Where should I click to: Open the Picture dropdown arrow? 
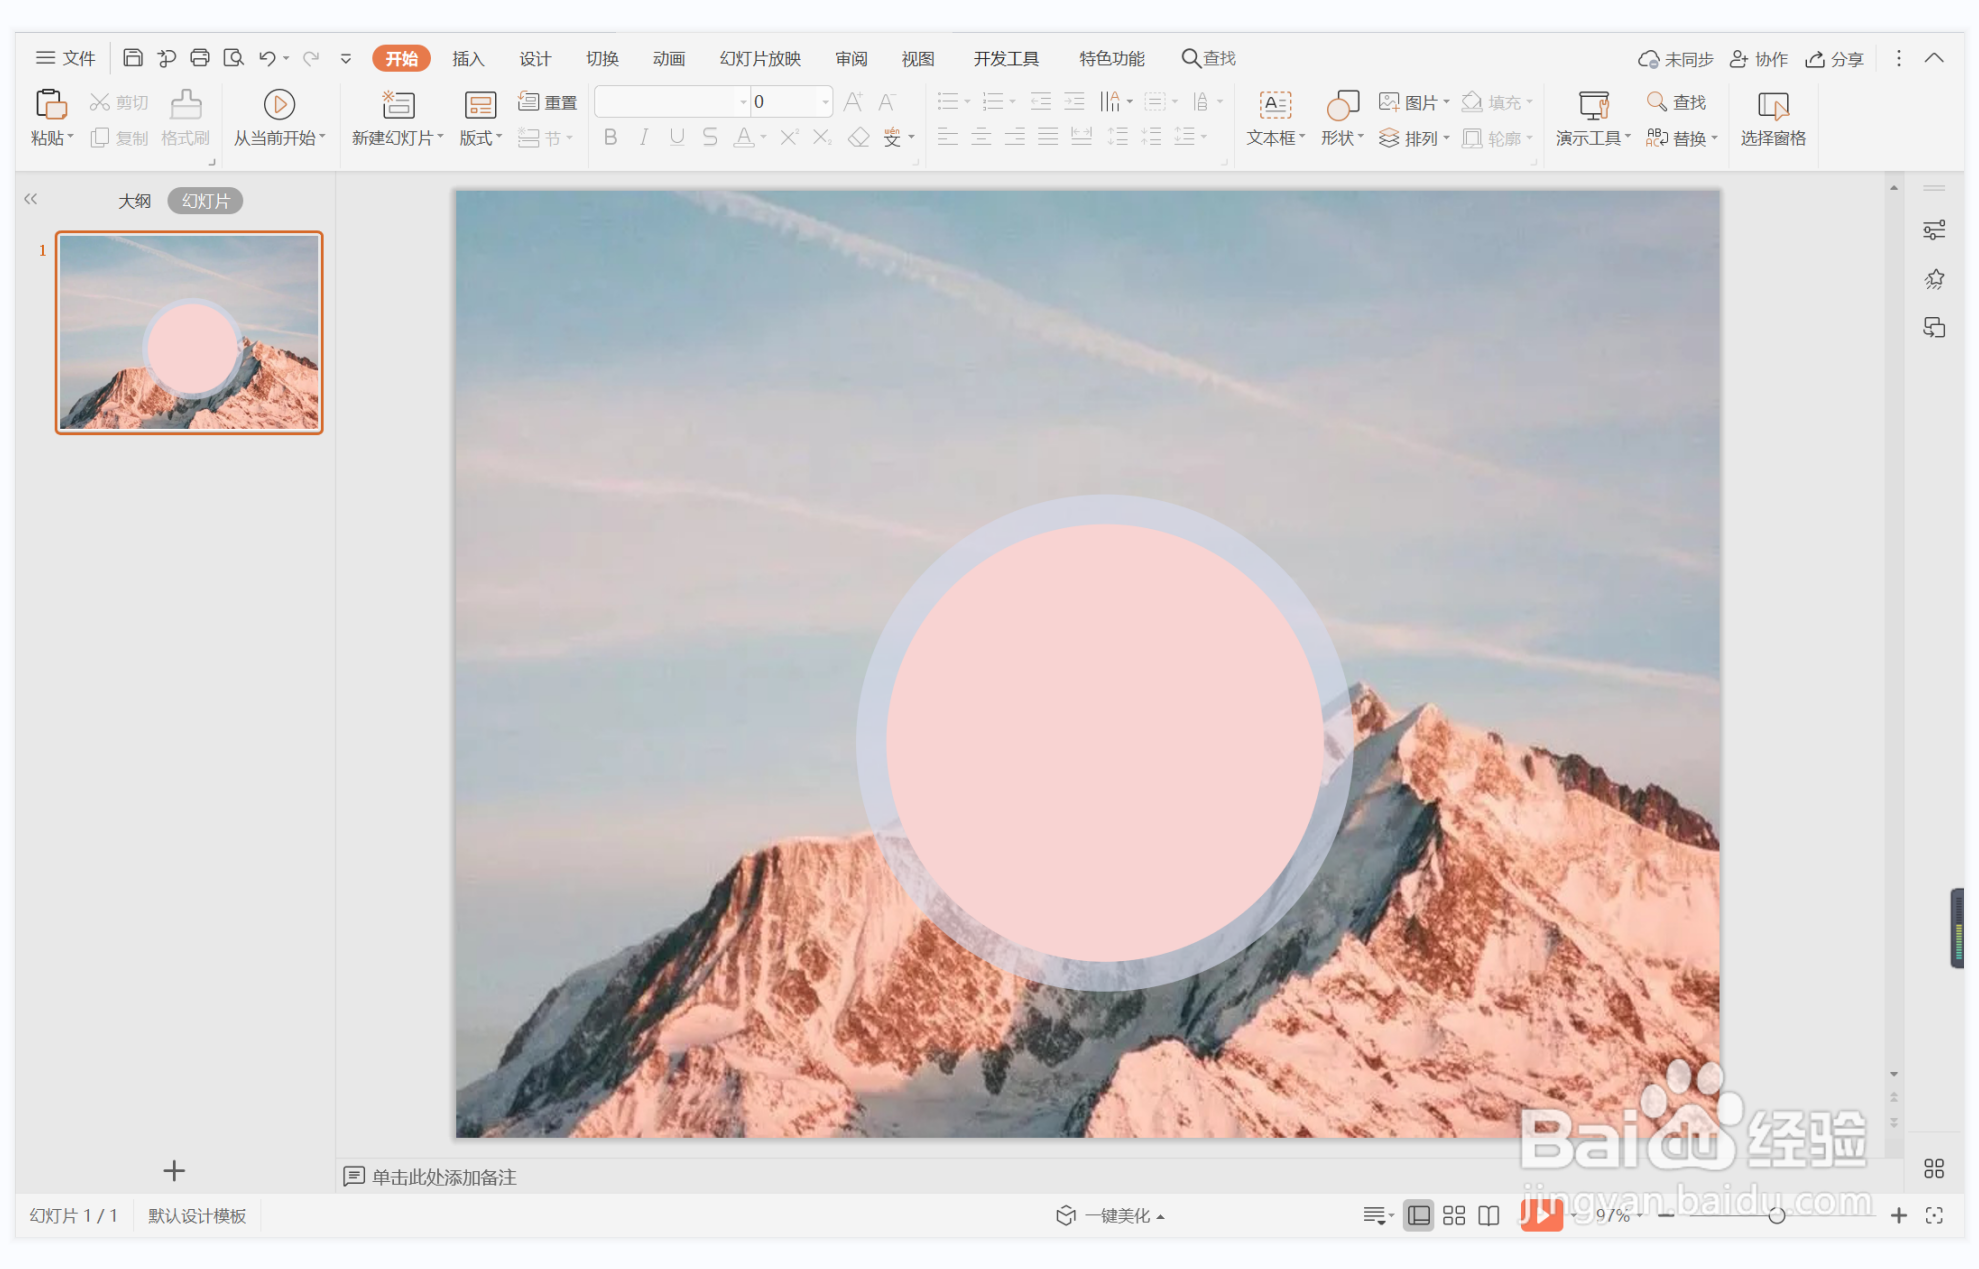1446,102
